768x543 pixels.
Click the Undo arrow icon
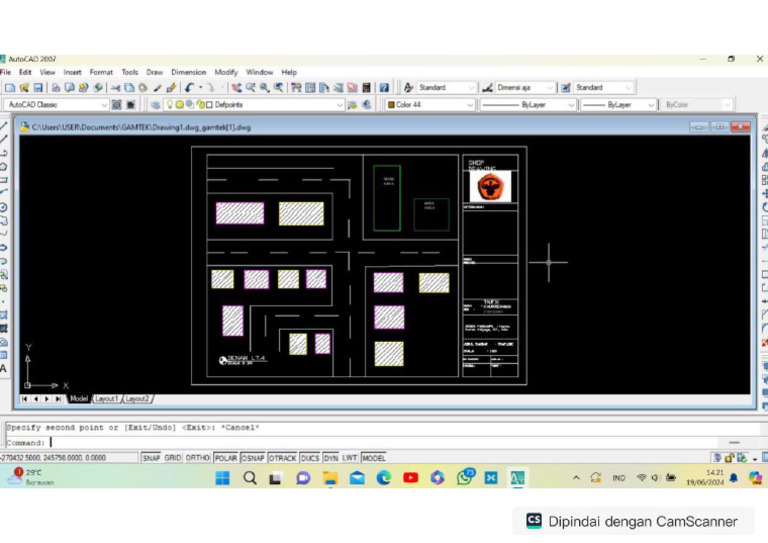click(x=189, y=88)
